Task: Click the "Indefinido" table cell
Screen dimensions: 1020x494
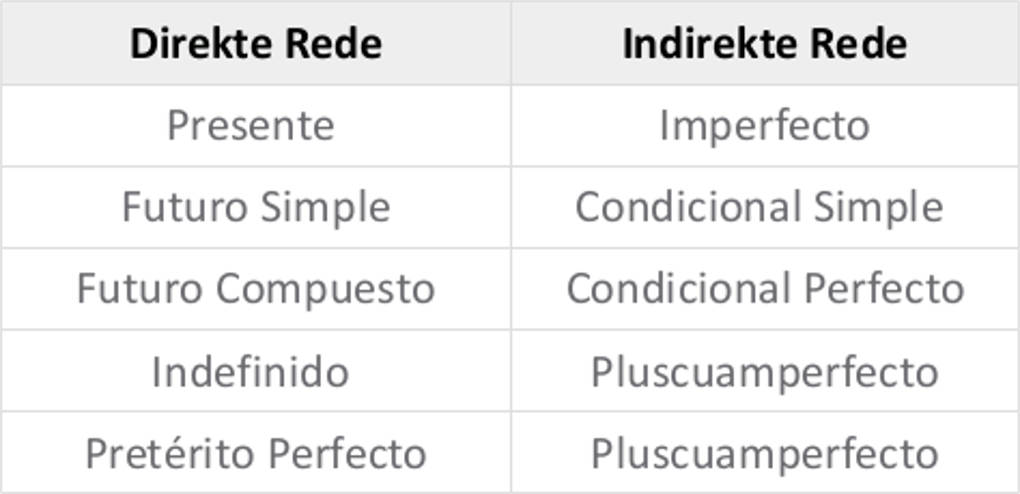Action: [x=251, y=372]
